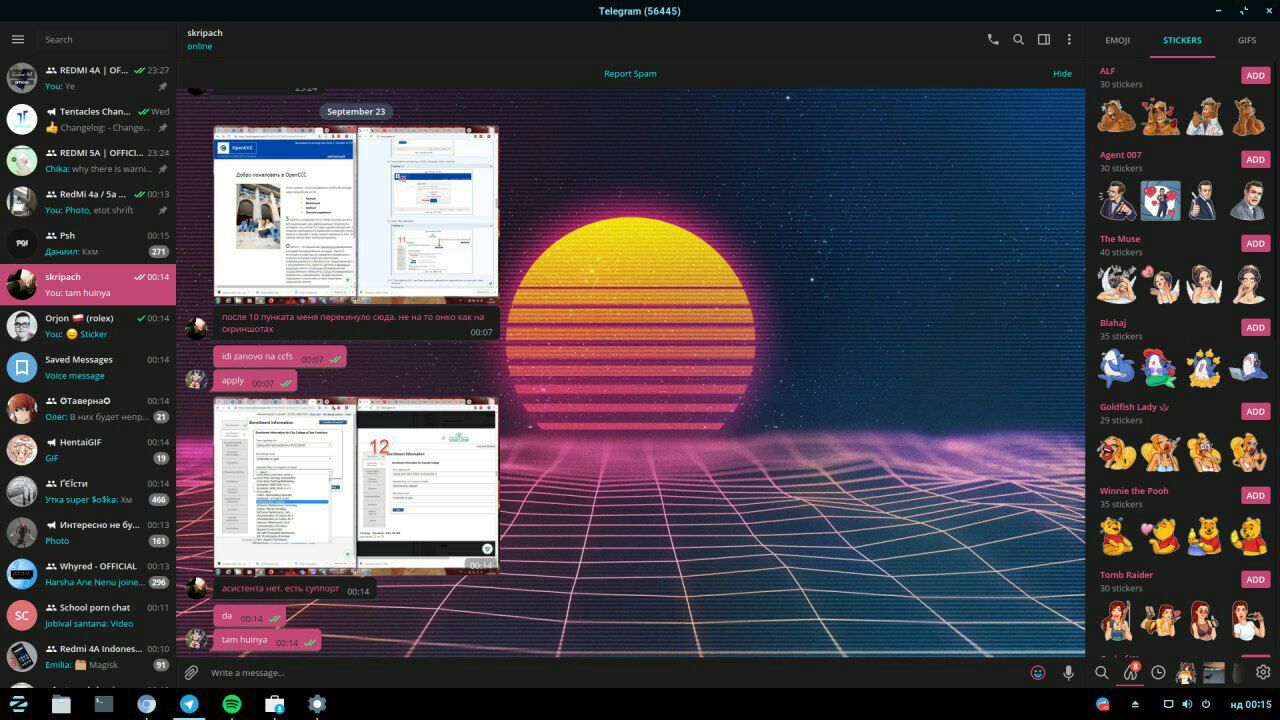
Task: Add the Goldfish Lady sticker pack
Action: pyautogui.click(x=1255, y=412)
